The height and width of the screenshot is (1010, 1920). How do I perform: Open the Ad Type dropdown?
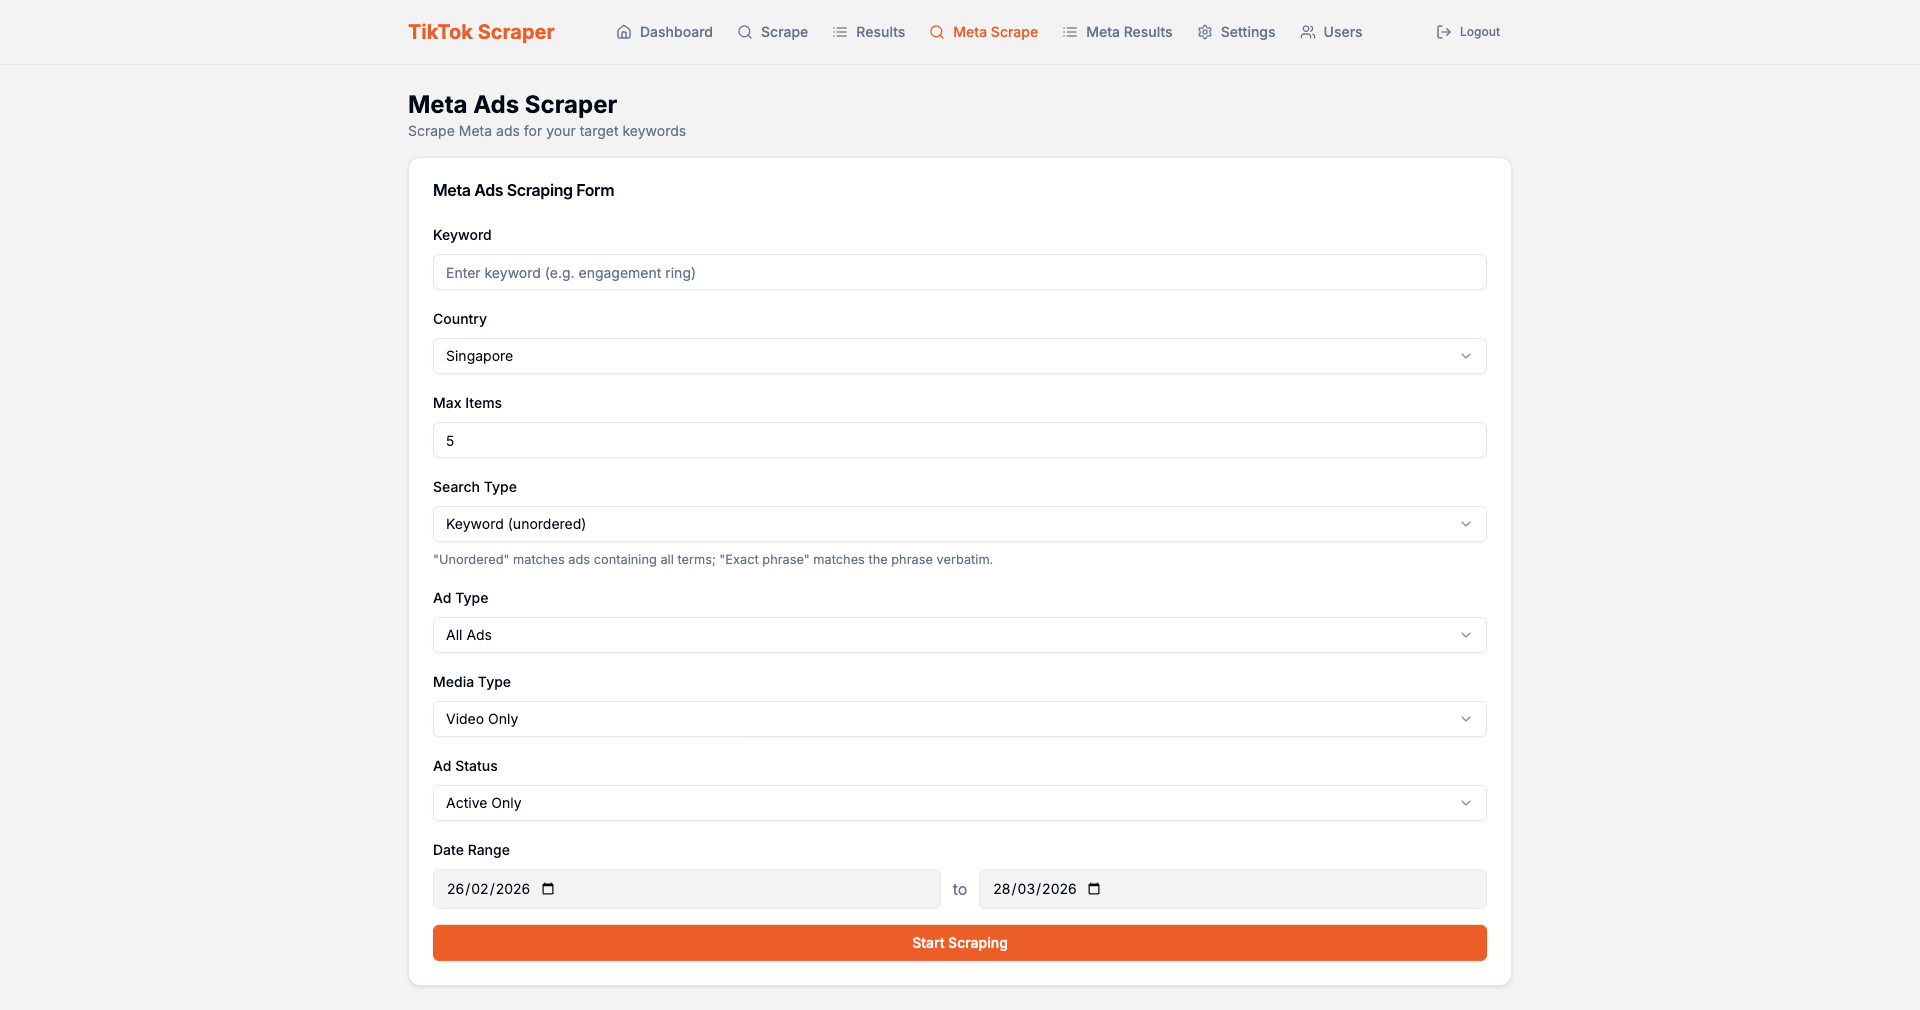[959, 635]
